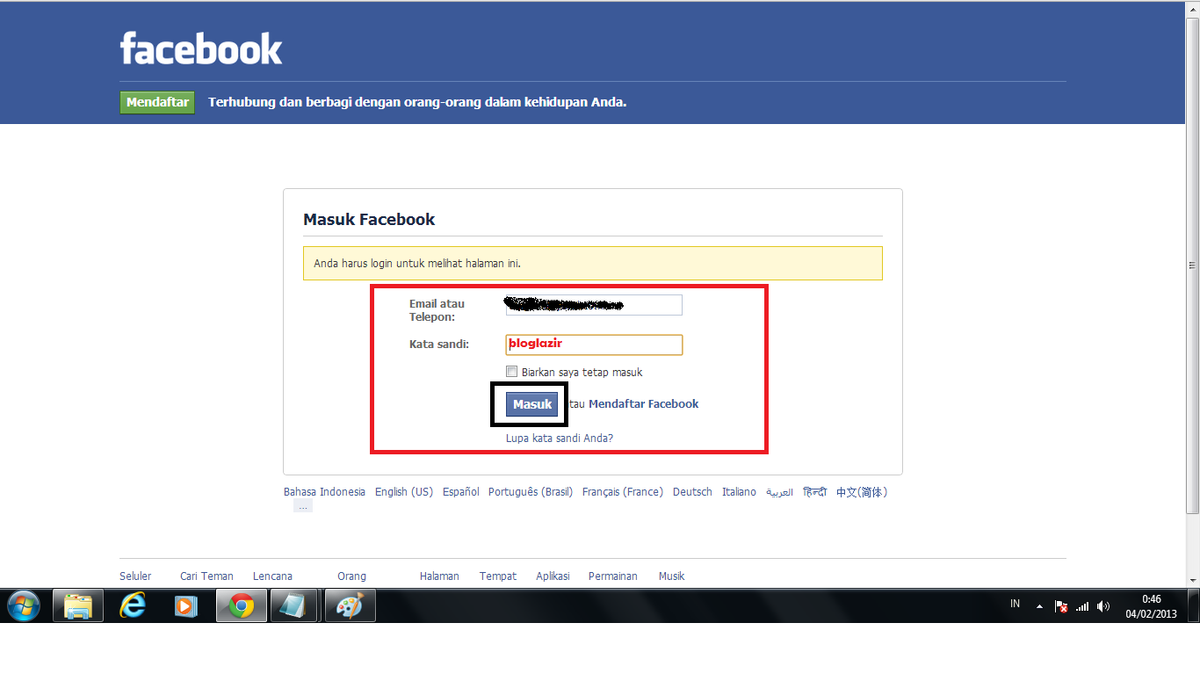Click the scrollbar down arrow
The height and width of the screenshot is (675, 1200).
1192,580
